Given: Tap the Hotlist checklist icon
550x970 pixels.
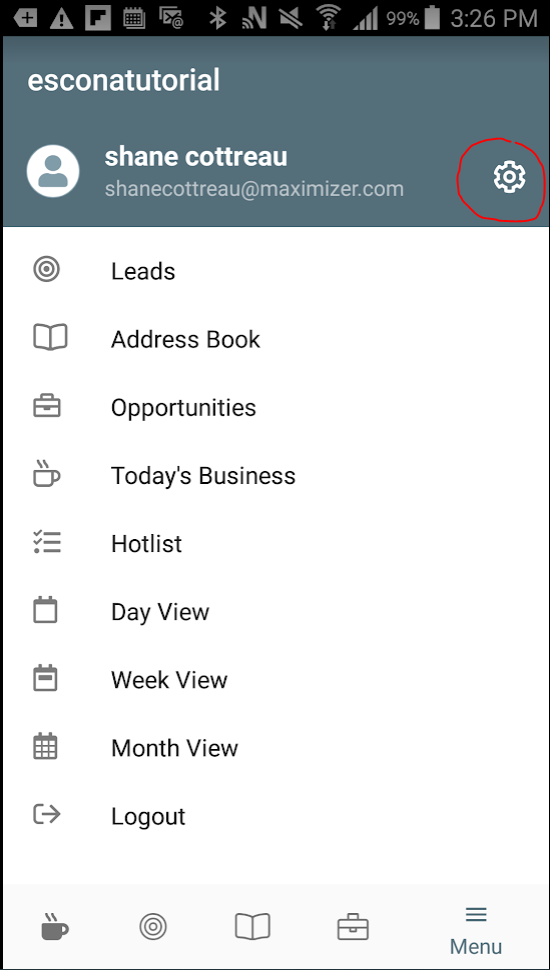Looking at the screenshot, I should click(46, 543).
